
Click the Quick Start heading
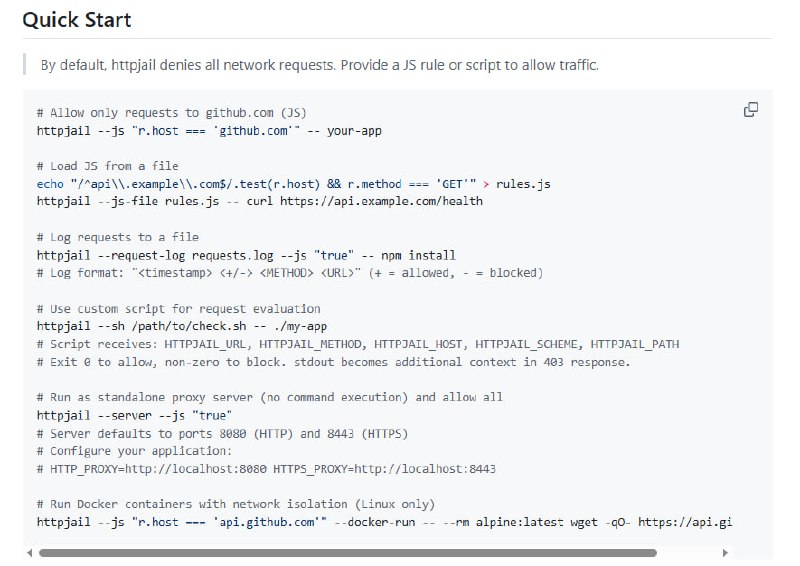click(77, 20)
